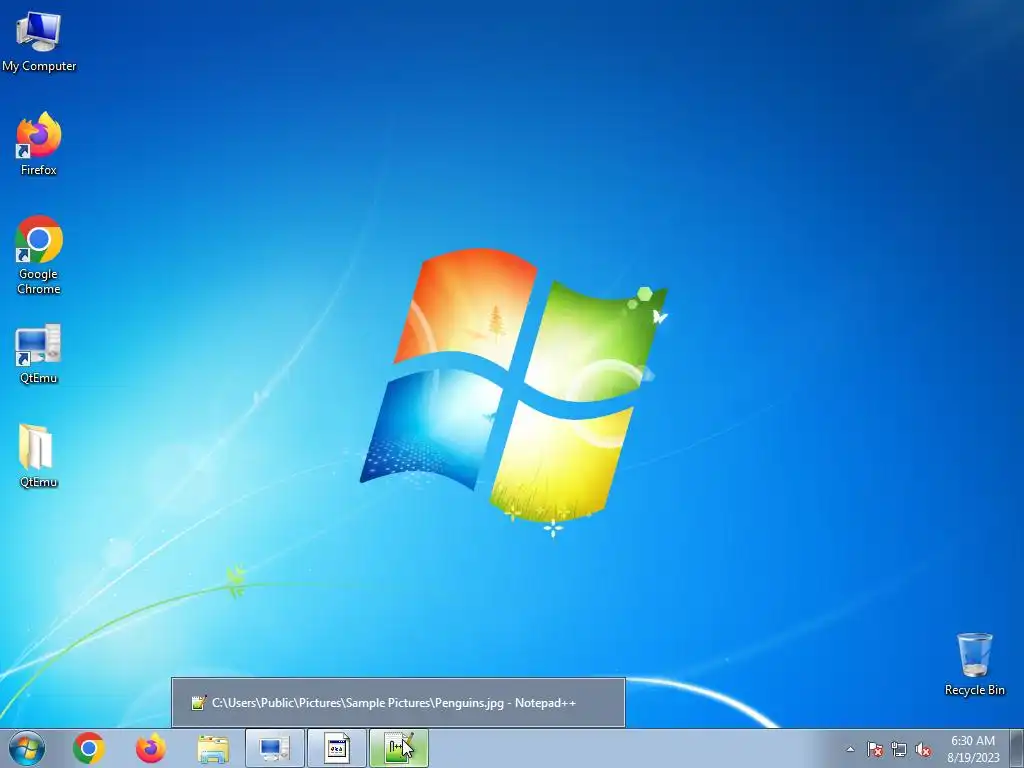Viewport: 1024px width, 768px height.
Task: Open Windows Explorer from the taskbar
Action: [x=213, y=748]
